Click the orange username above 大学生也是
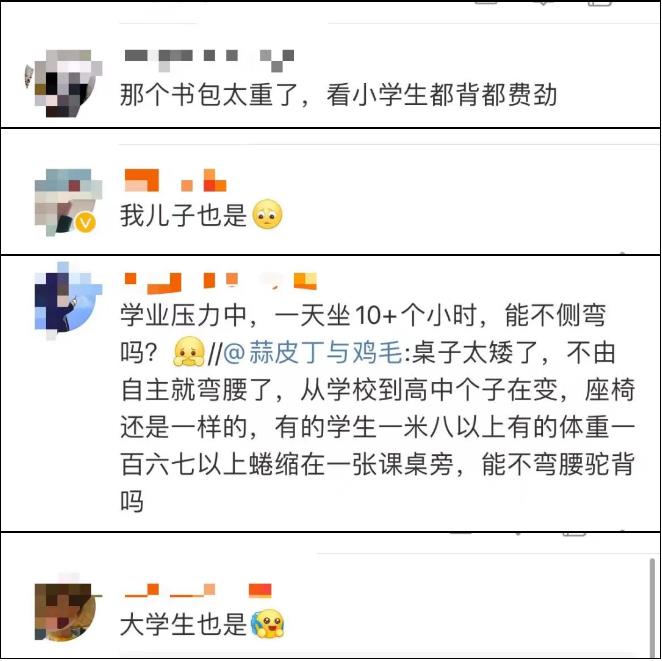The image size is (662, 661). 198,590
